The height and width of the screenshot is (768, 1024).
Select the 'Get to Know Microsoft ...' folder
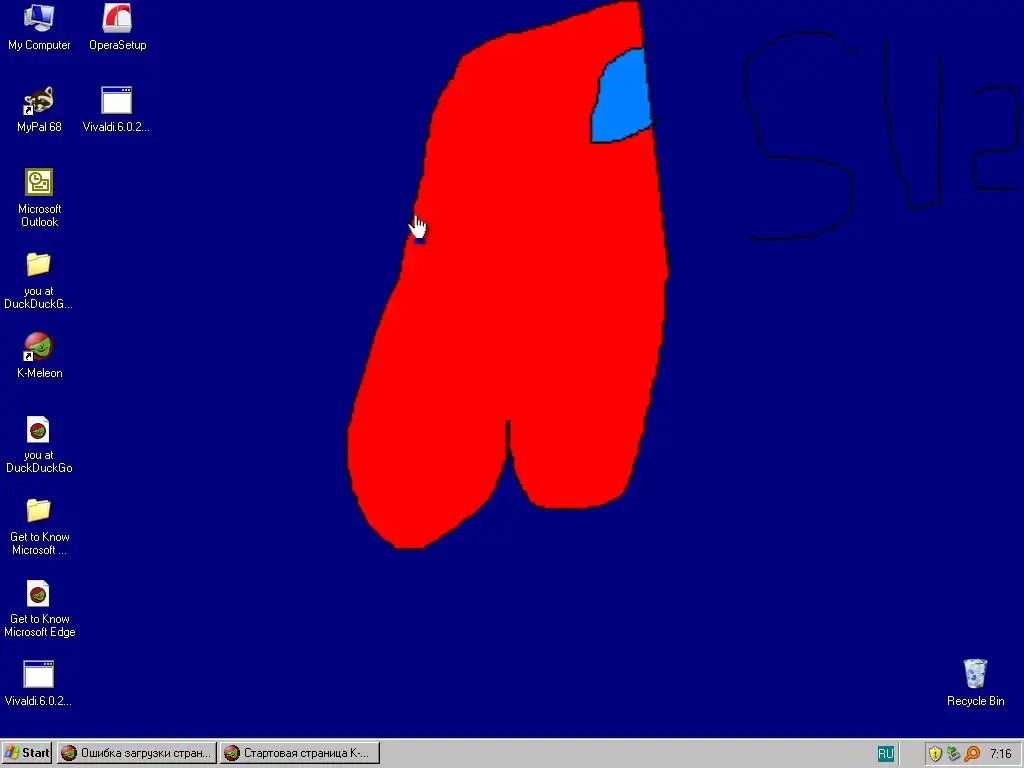point(39,526)
